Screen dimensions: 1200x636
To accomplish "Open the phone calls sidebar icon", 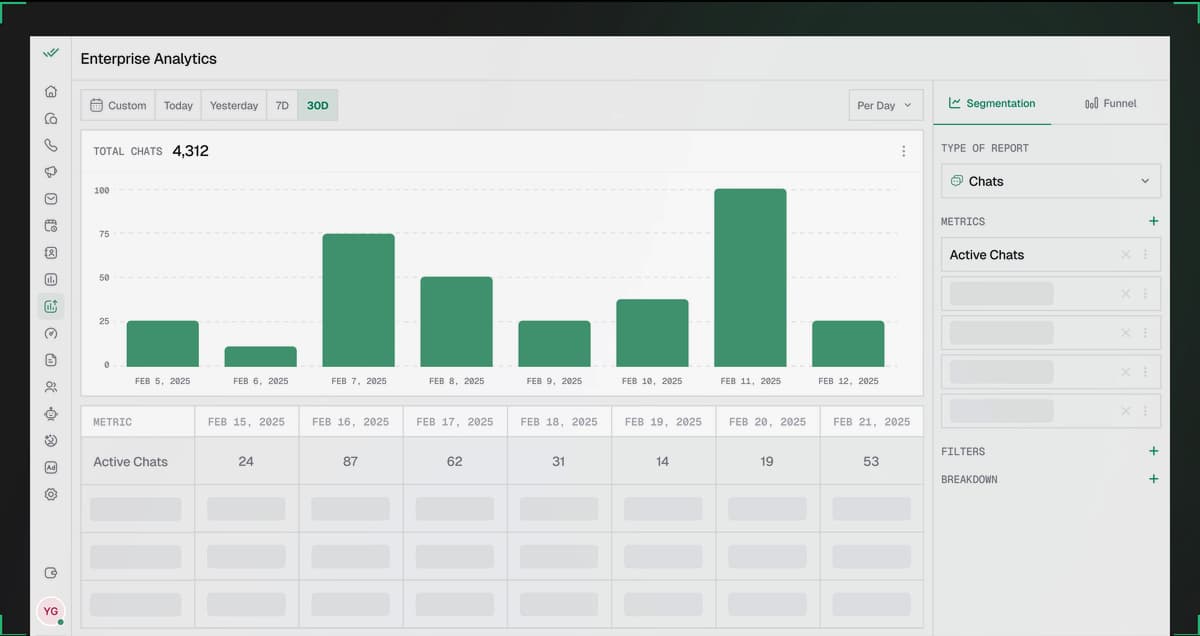I will point(51,145).
